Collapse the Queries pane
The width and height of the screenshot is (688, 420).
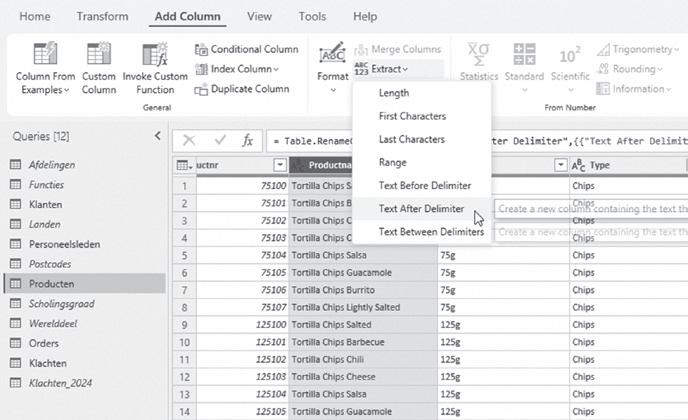point(157,136)
